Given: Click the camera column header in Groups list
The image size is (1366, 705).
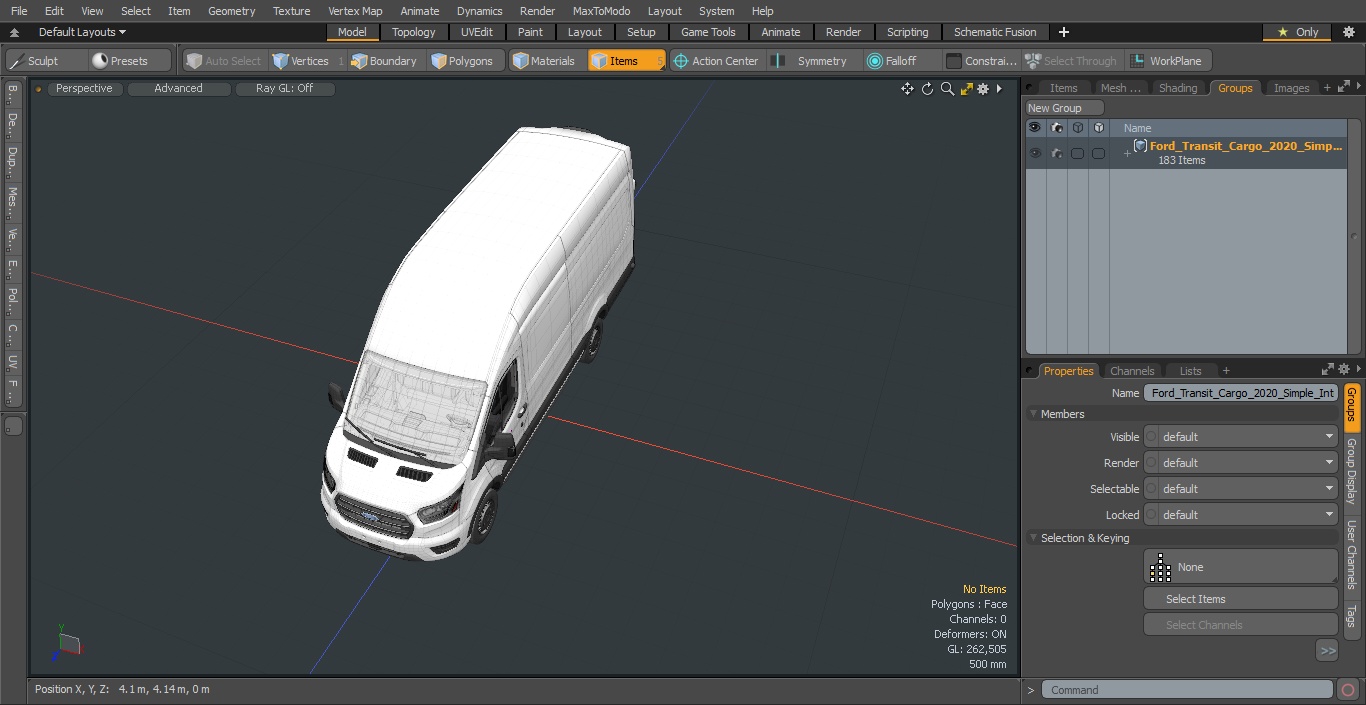Looking at the screenshot, I should click(1057, 128).
